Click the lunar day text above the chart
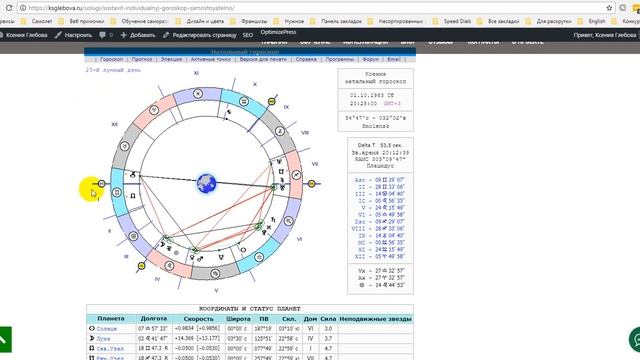 point(113,70)
